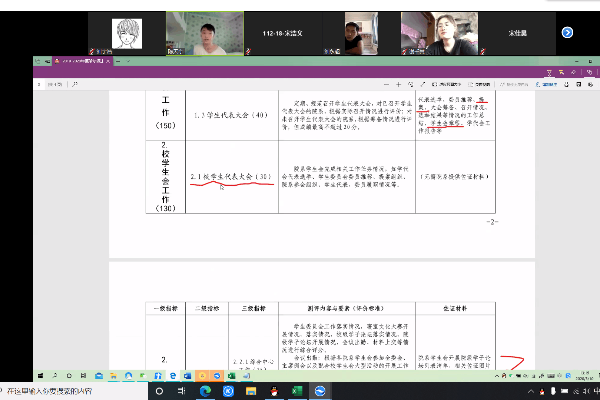Click the Windows taskbar search box
Image resolution: width=600 pixels, height=400 pixels.
pos(60,389)
